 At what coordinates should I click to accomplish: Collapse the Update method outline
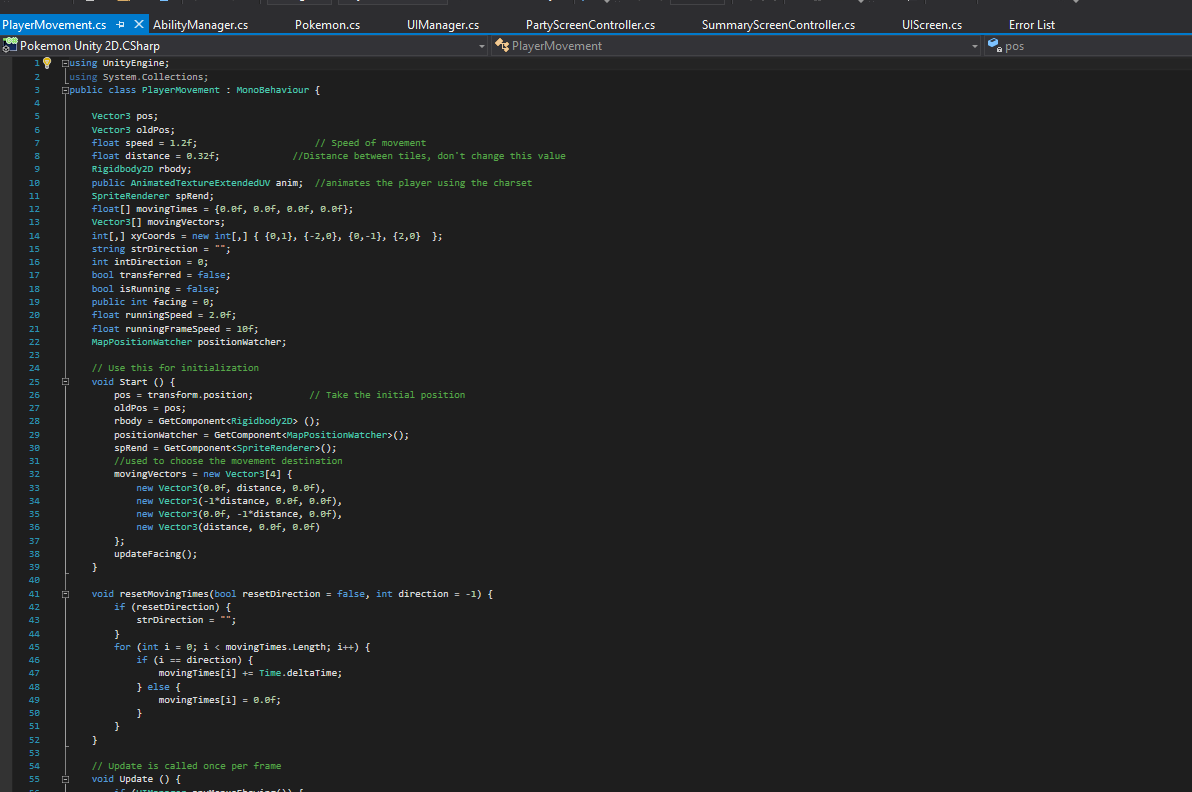pyautogui.click(x=66, y=779)
